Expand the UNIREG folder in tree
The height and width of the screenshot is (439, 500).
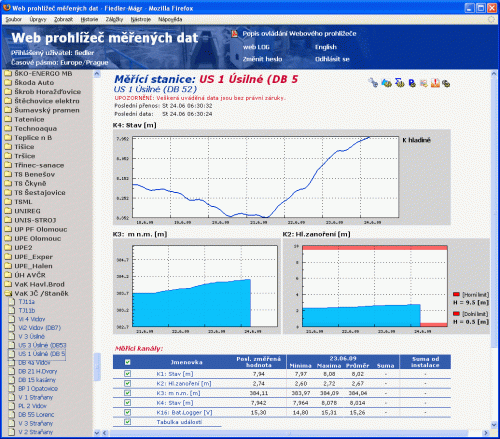pos(8,211)
